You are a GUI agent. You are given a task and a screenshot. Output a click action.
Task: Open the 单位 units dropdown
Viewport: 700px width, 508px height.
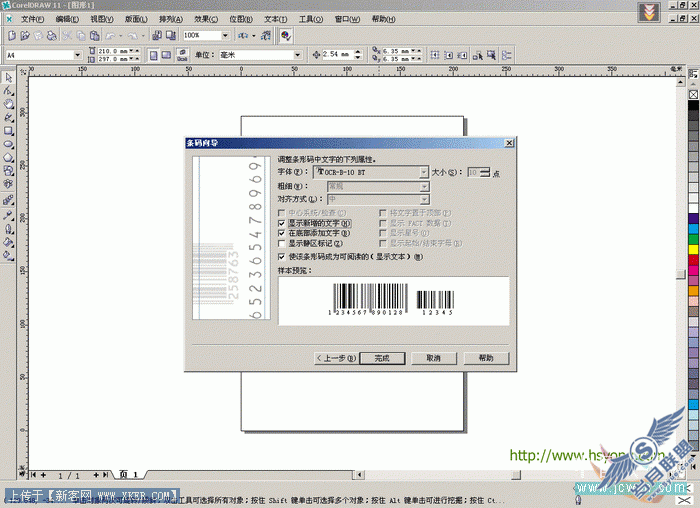coord(298,55)
